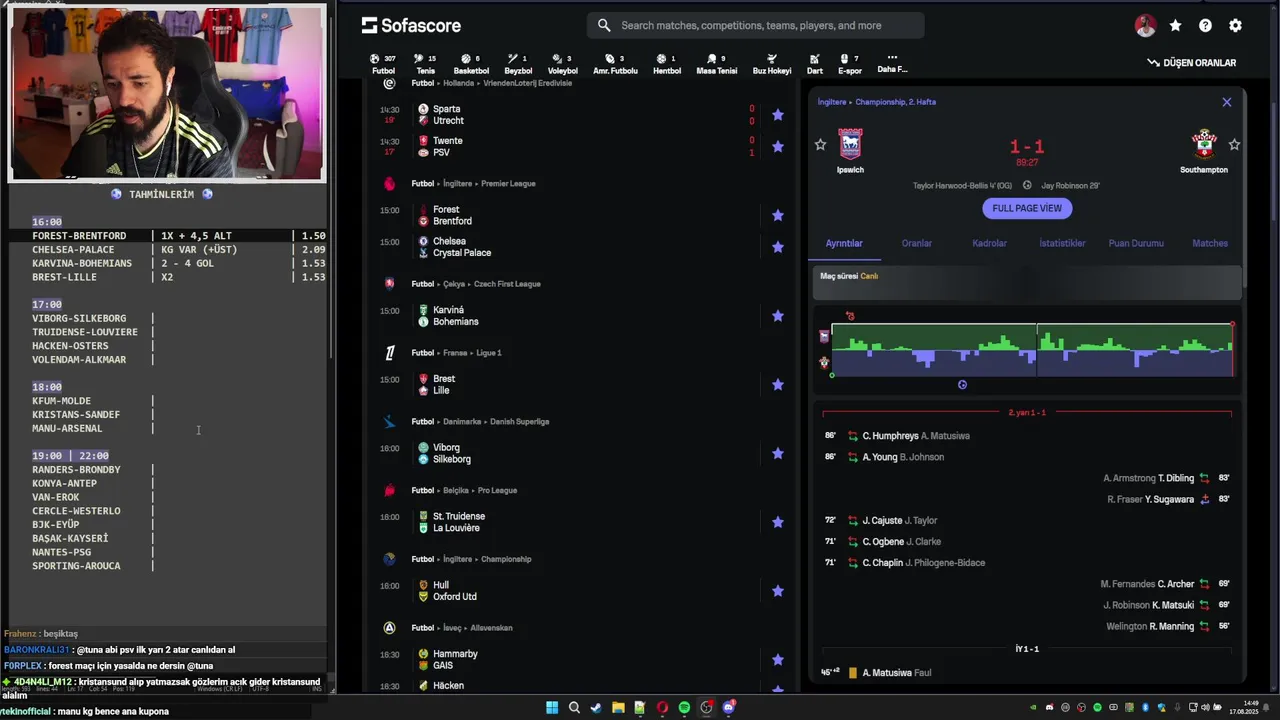Switch to the Puan Durumu tab

(x=1136, y=243)
